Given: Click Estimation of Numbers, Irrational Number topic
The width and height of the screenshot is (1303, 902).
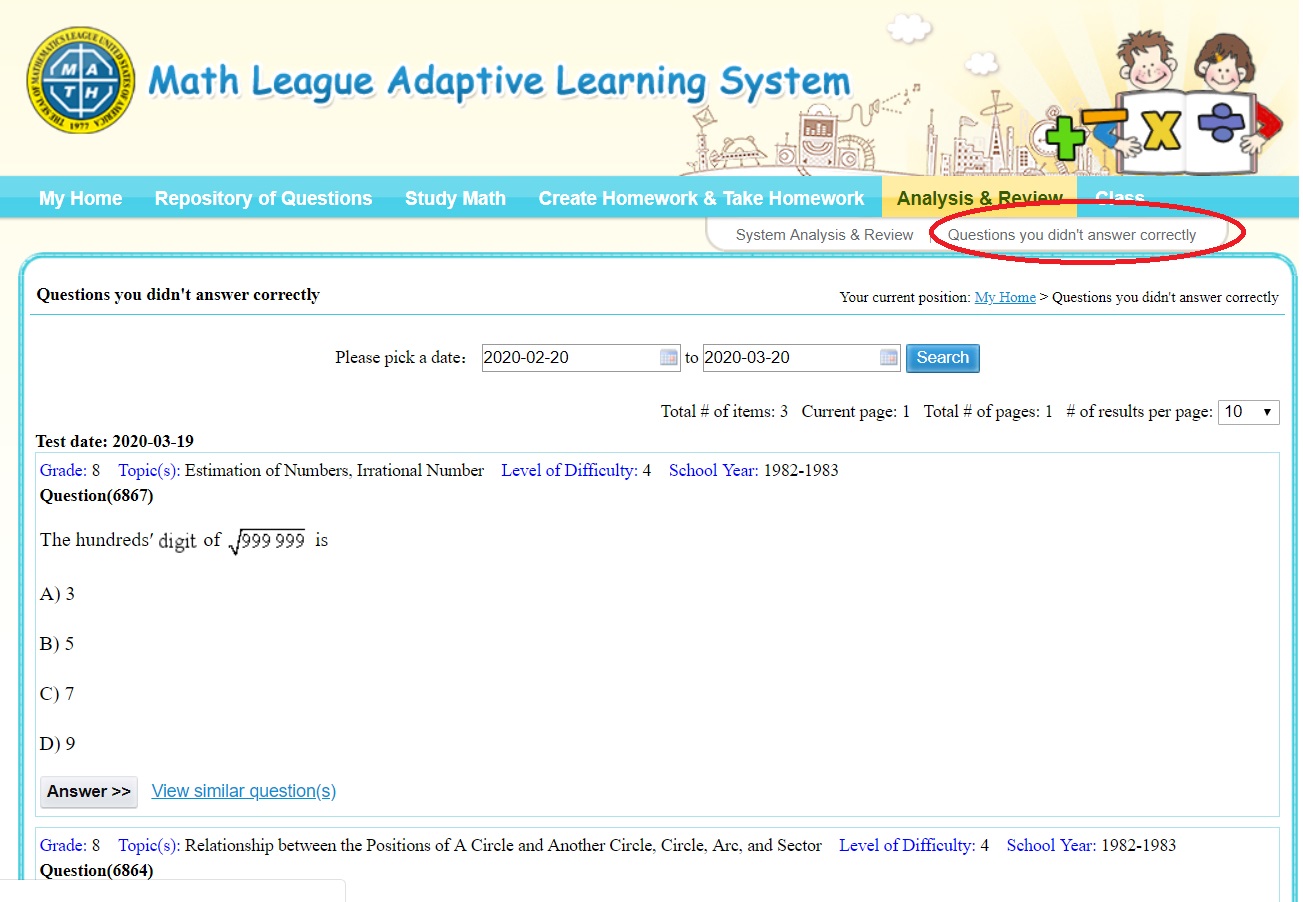Looking at the screenshot, I should (334, 471).
